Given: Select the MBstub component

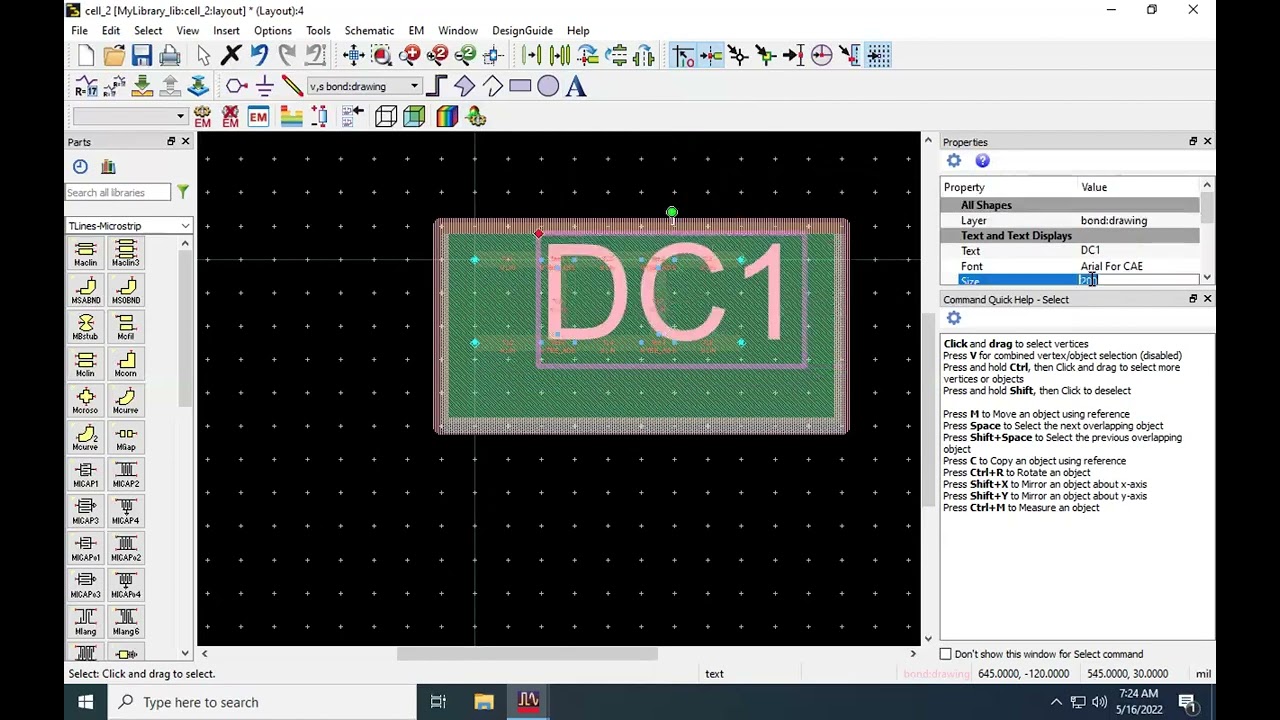Looking at the screenshot, I should (85, 327).
